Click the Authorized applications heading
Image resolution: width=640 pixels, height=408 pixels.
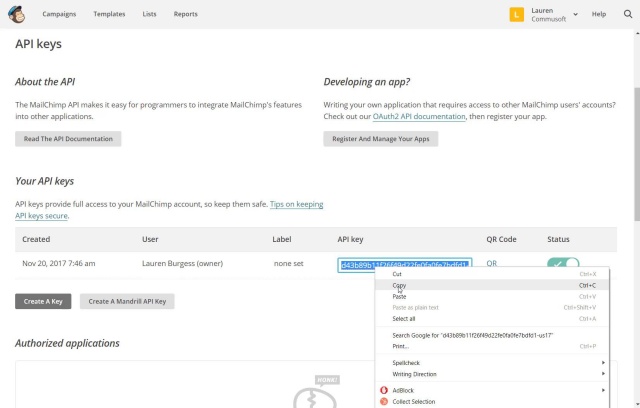point(67,344)
